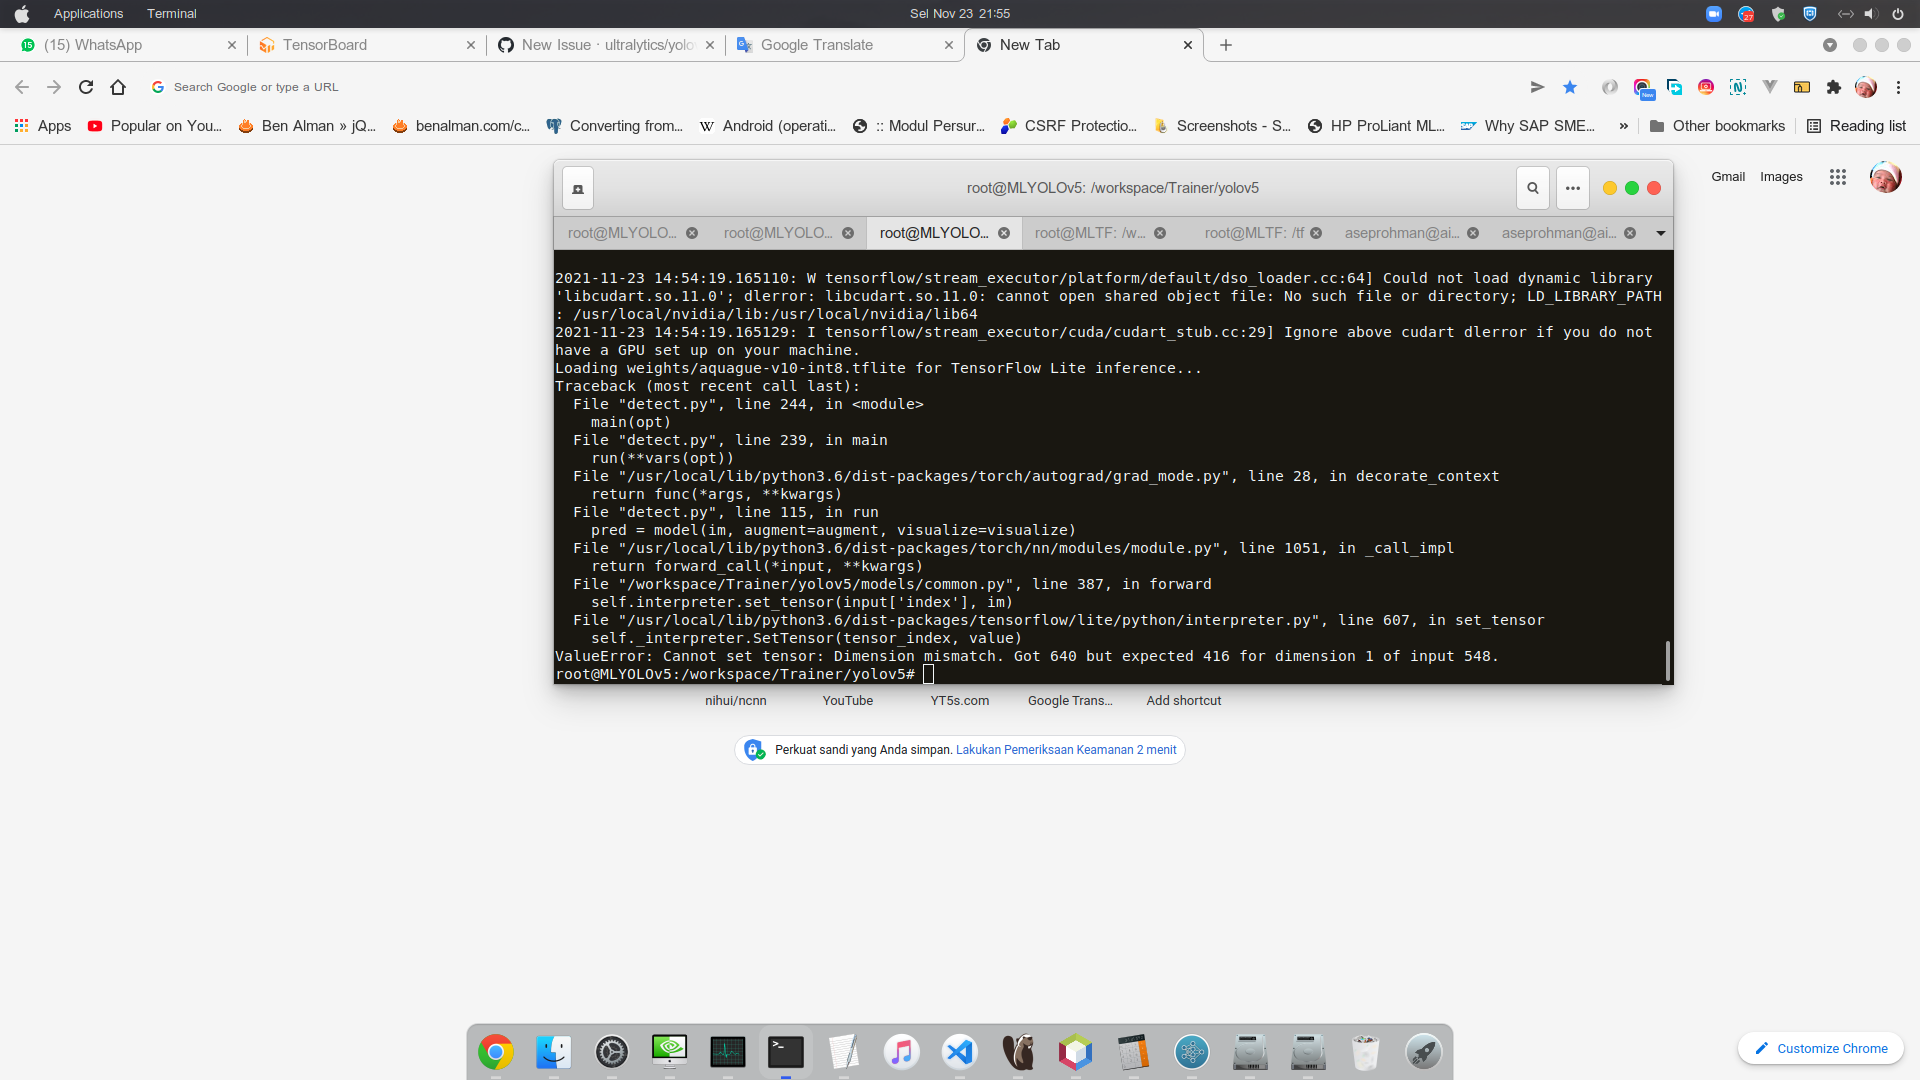Launch Chrome from the dock
This screenshot has width=1920, height=1080.
[495, 1052]
